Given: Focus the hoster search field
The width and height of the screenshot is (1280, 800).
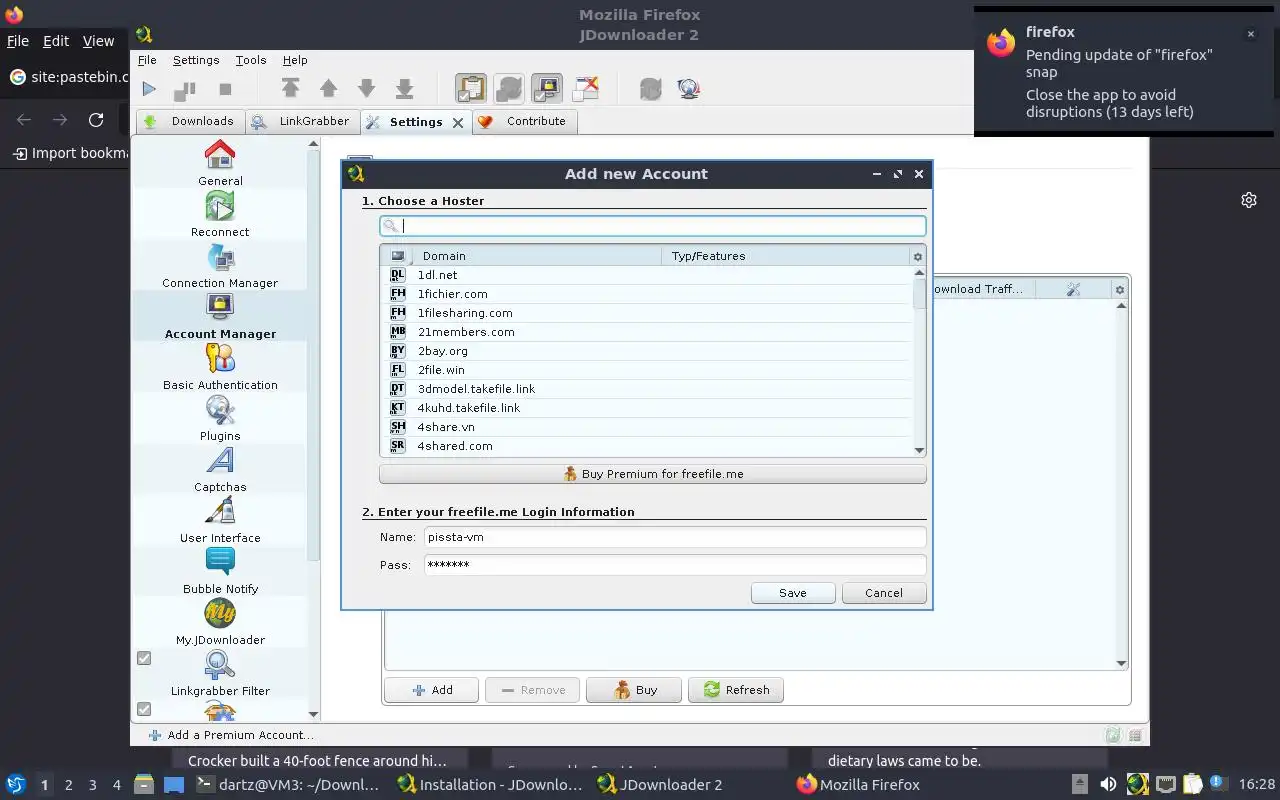Looking at the screenshot, I should pyautogui.click(x=652, y=226).
